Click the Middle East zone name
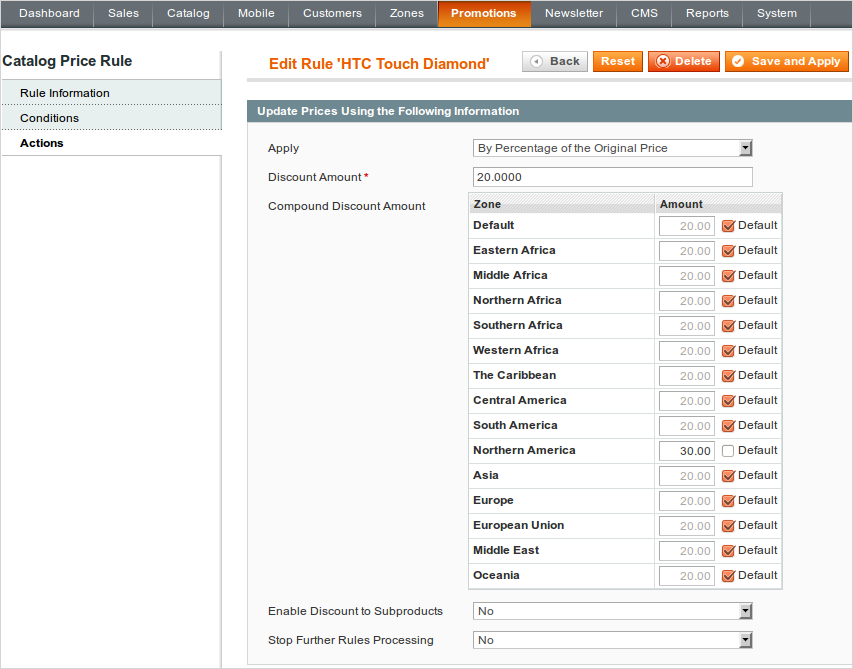The image size is (853, 669). tap(506, 550)
